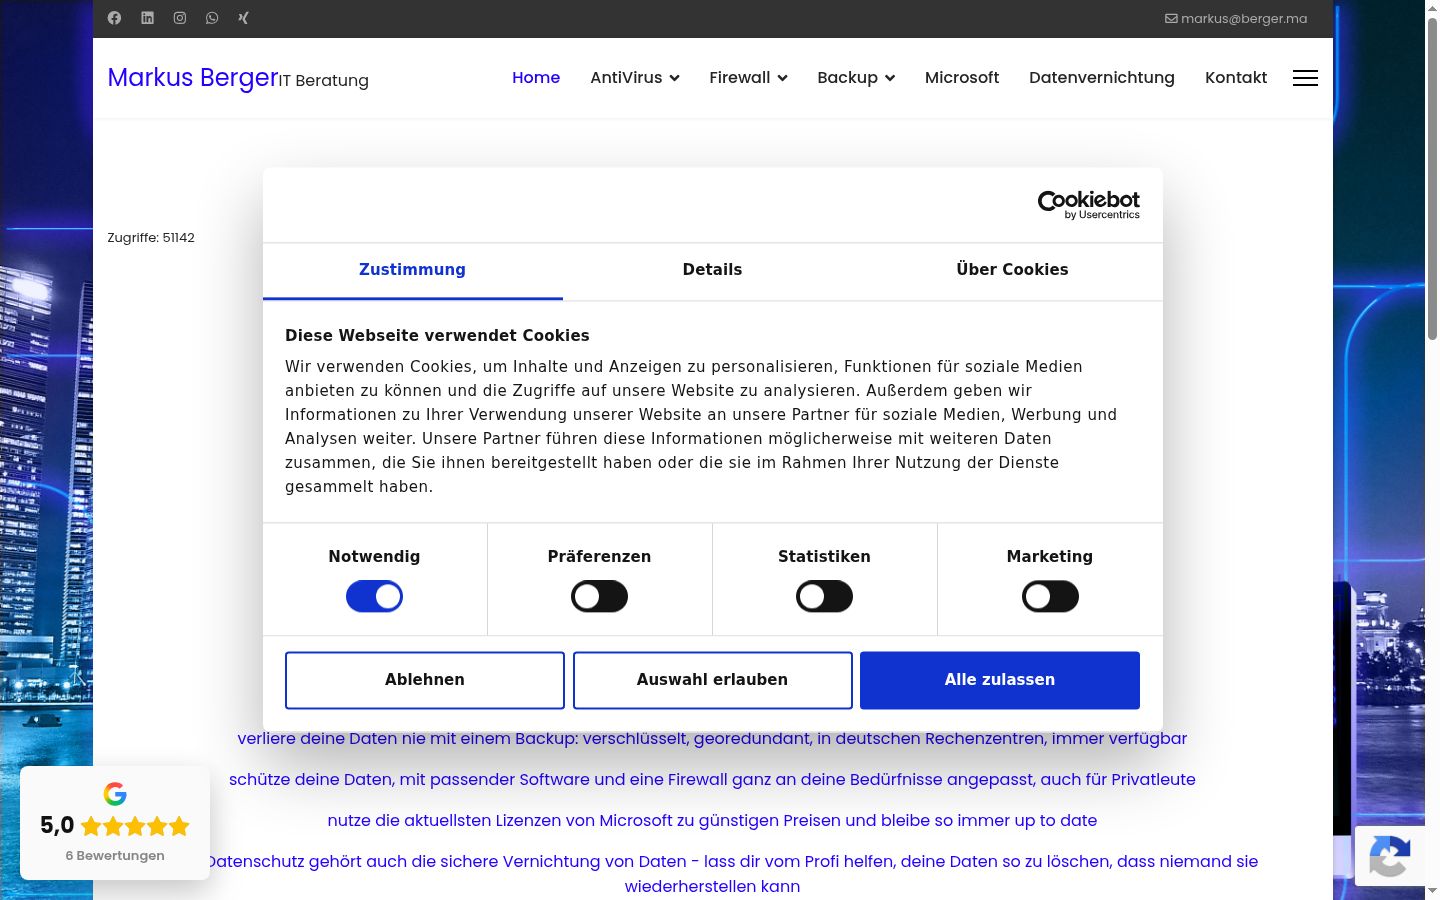Open the WhatsApp social icon
The height and width of the screenshot is (900, 1440).
point(212,18)
